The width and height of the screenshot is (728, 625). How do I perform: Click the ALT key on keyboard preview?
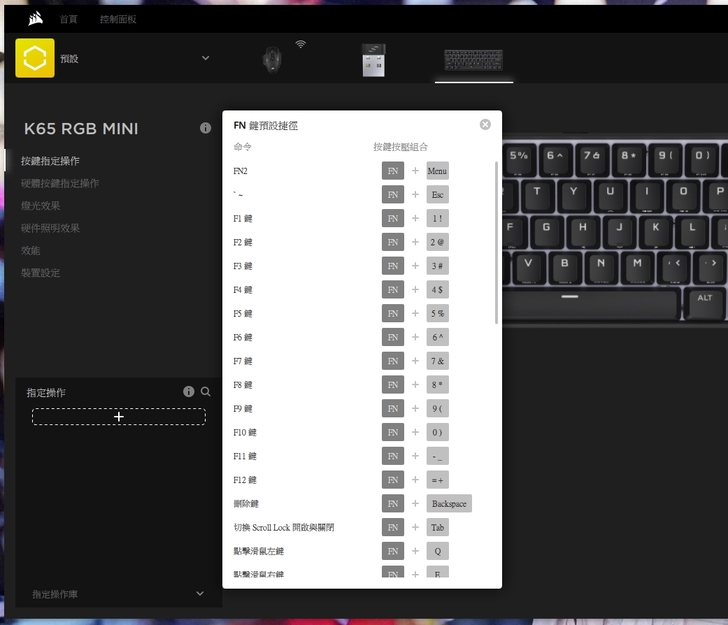(705, 298)
